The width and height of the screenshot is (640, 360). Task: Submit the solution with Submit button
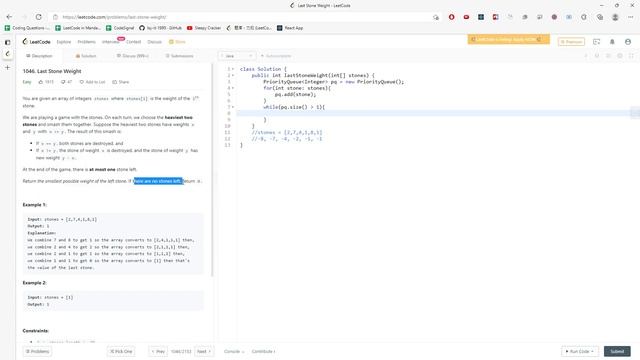pos(617,351)
